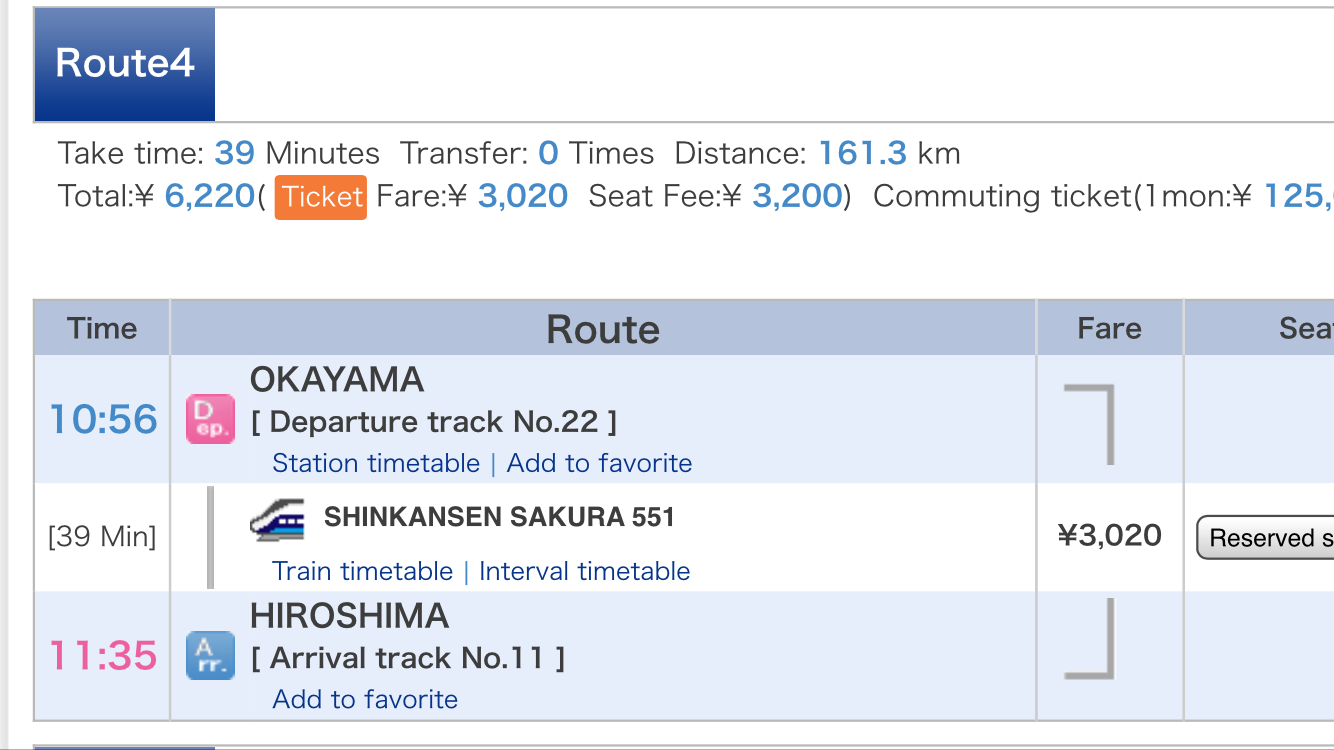Add Okayama station to favorites
Screen dimensions: 1334x750
pos(599,464)
